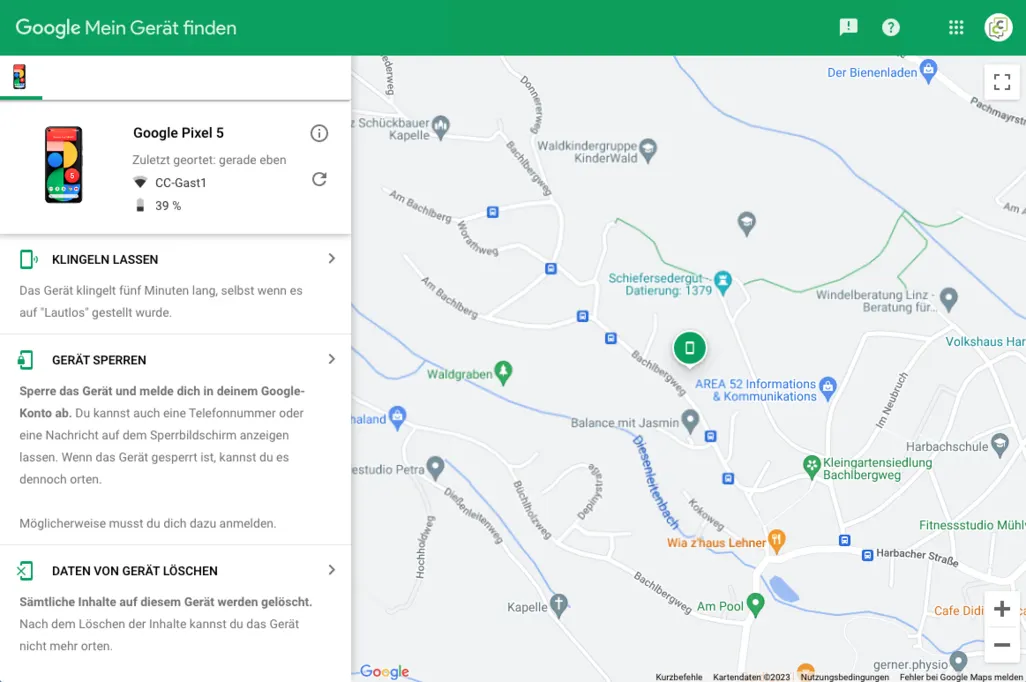Screen dimensions: 1026x682
Task: Click Wia z'haus Lehner restaurant pin
Action: [776, 541]
